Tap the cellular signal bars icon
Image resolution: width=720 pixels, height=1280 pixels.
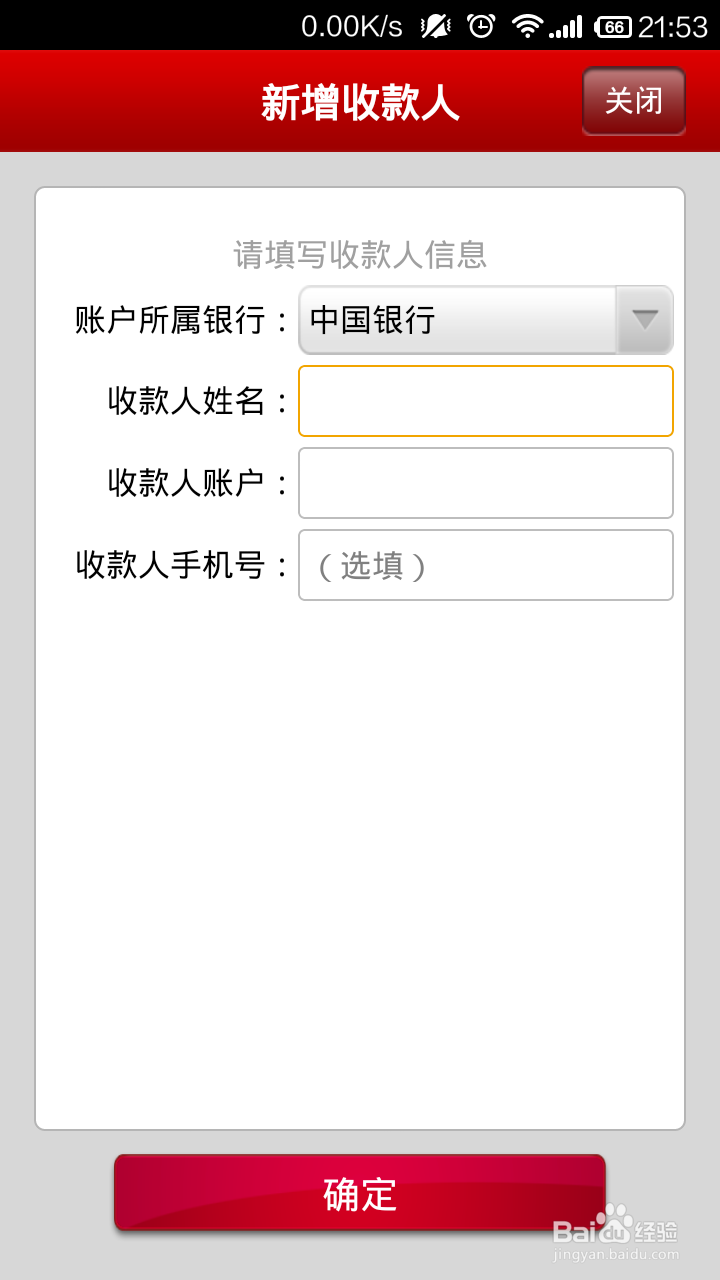point(566,27)
